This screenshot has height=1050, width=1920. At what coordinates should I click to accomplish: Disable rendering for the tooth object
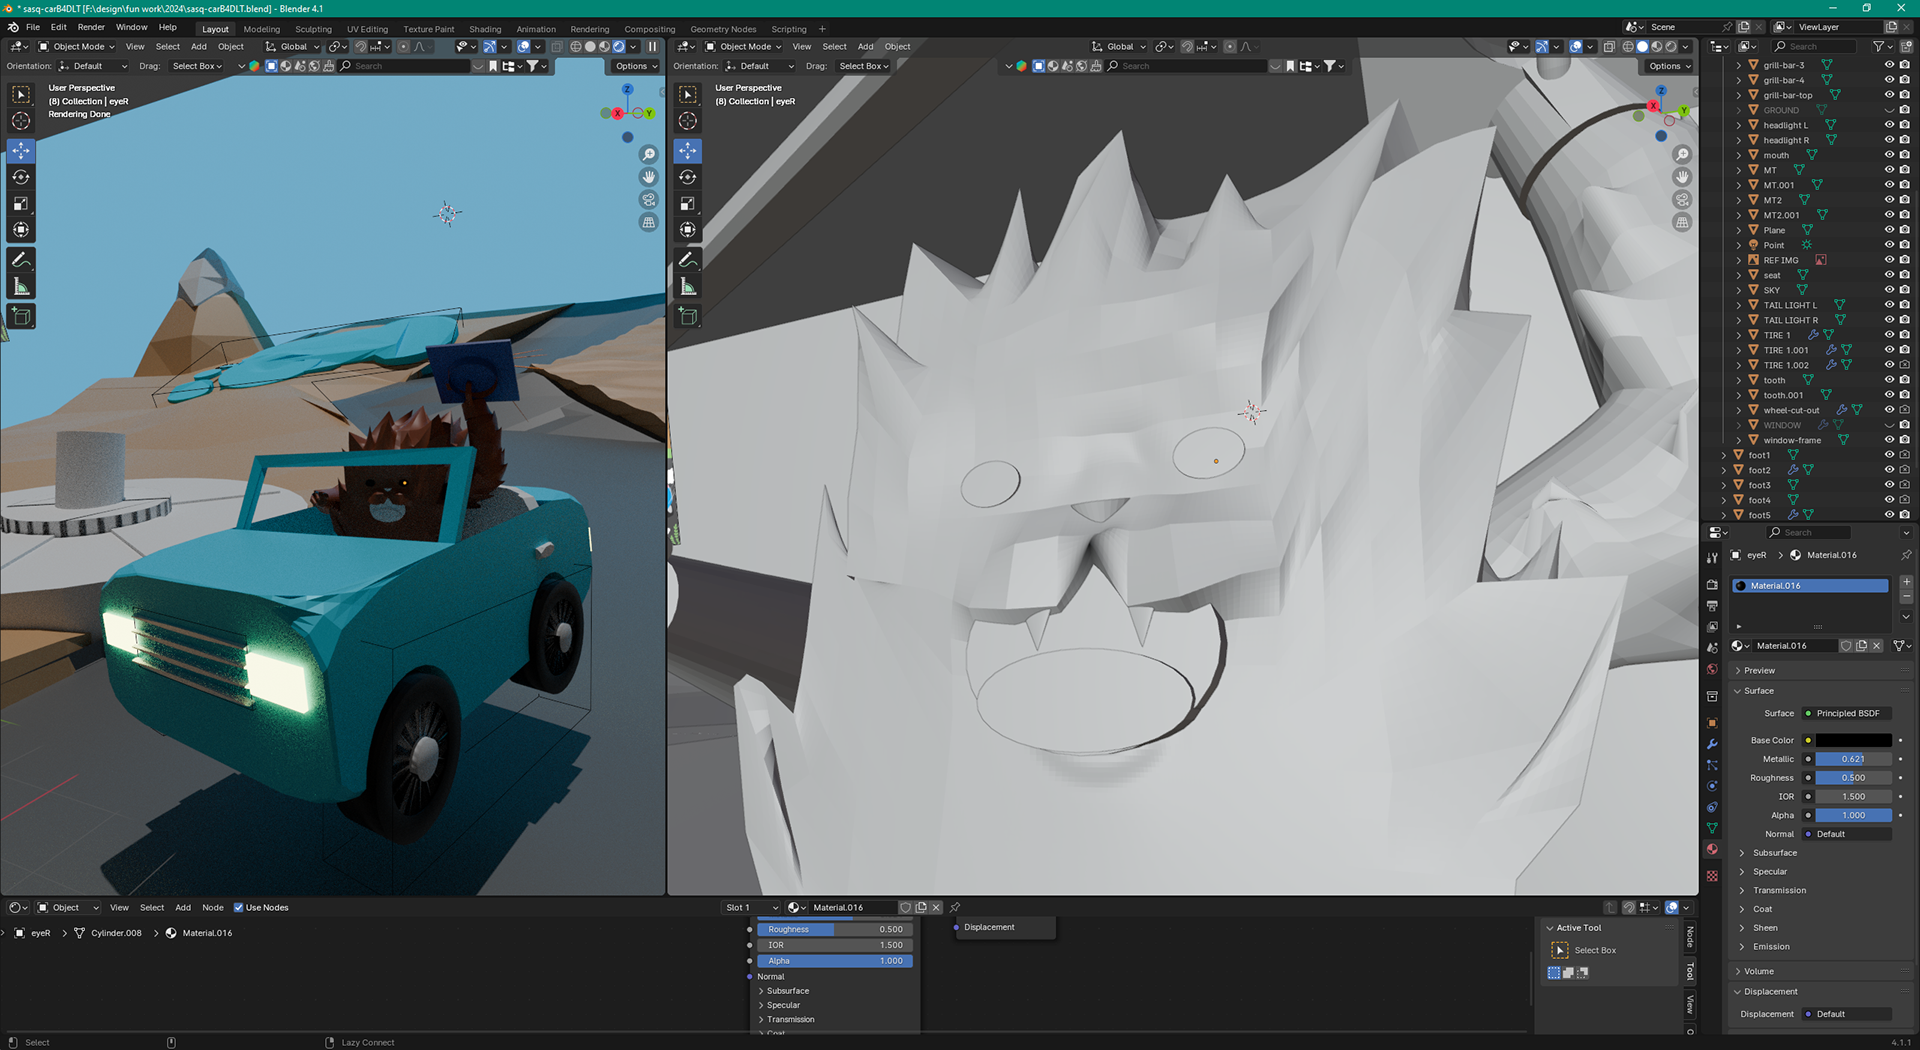1904,380
